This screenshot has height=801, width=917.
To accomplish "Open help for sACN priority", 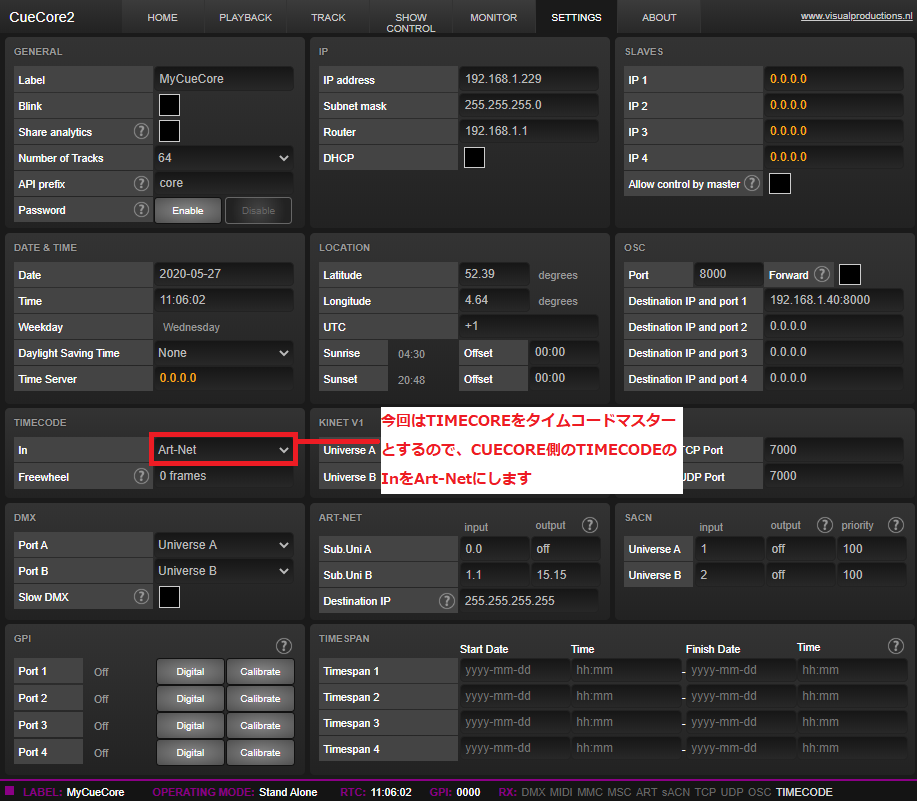I will [x=895, y=525].
